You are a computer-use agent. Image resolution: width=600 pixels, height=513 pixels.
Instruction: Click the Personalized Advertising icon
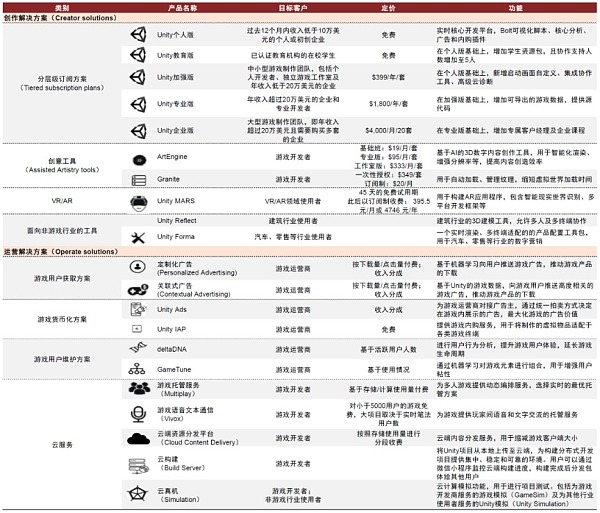click(x=138, y=268)
